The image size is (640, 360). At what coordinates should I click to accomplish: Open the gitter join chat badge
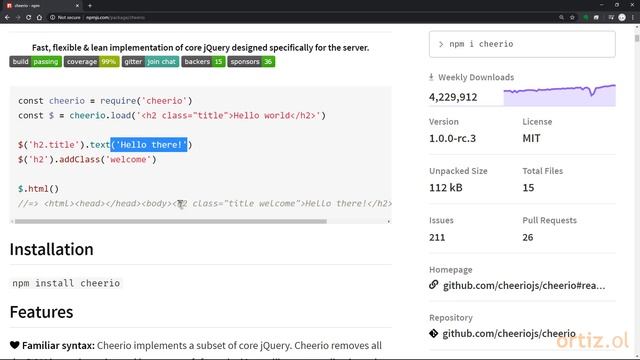tap(150, 62)
